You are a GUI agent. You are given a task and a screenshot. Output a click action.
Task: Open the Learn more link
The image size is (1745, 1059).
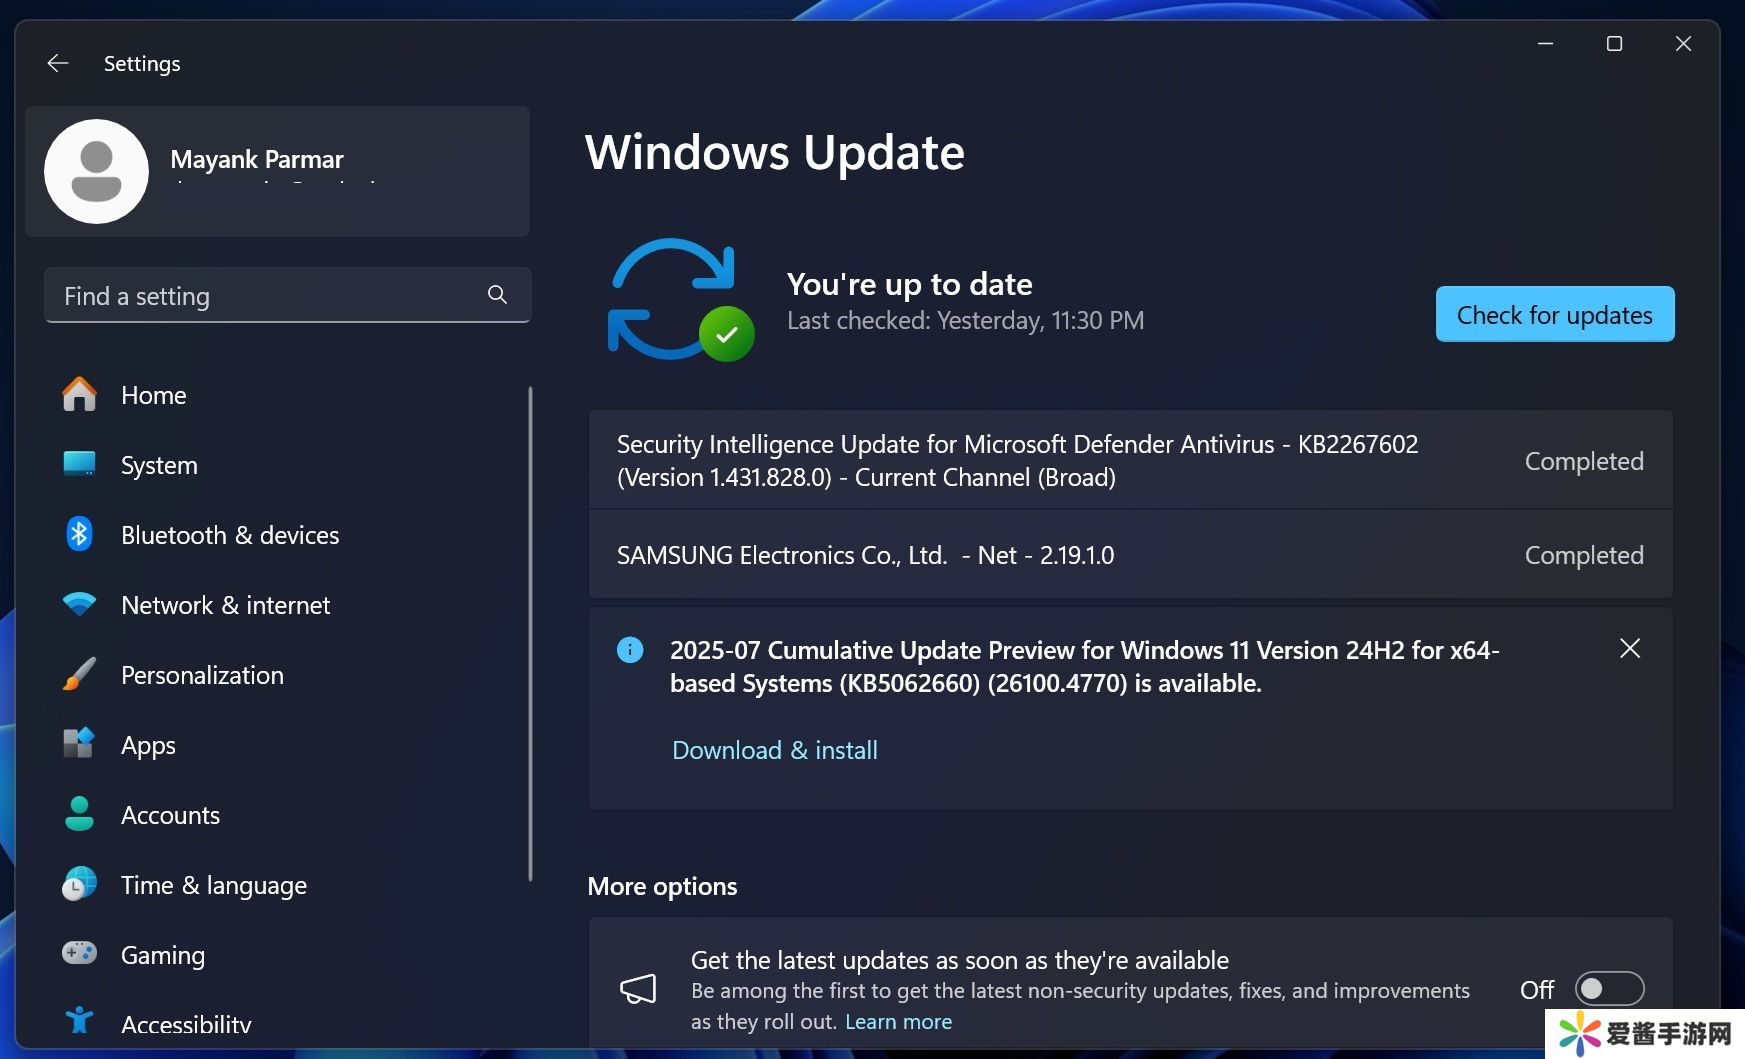898,1022
